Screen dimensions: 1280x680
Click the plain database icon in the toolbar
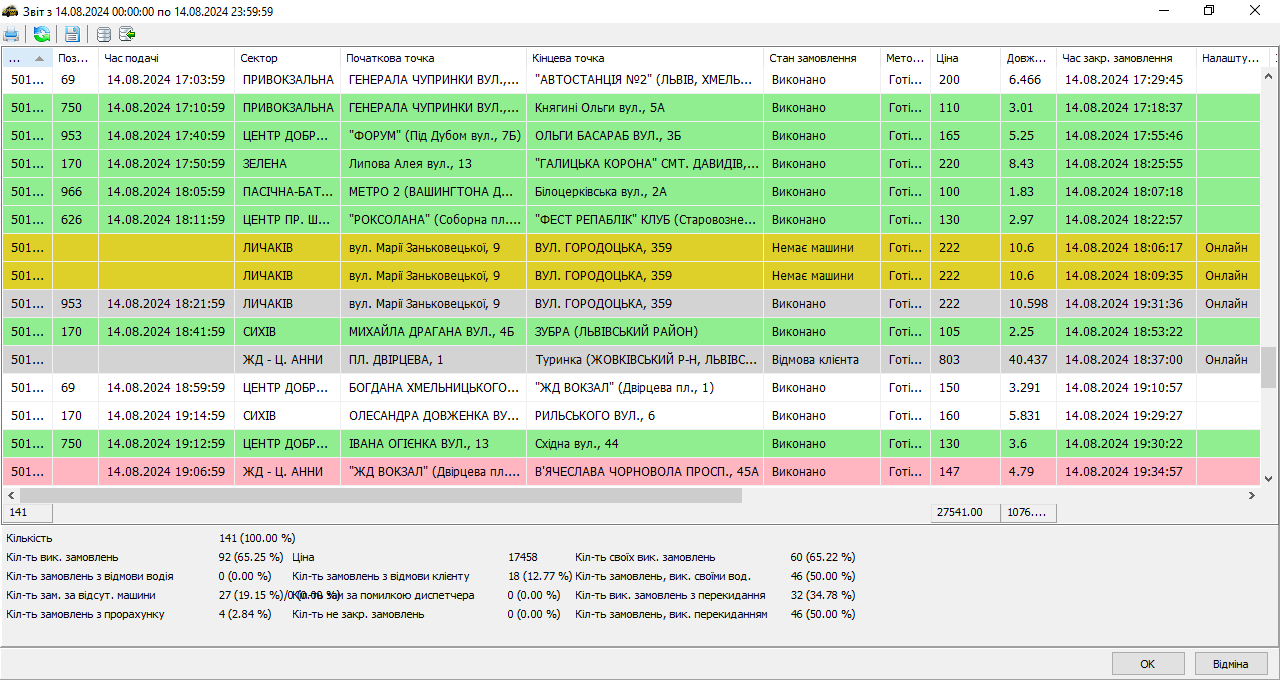tap(104, 35)
